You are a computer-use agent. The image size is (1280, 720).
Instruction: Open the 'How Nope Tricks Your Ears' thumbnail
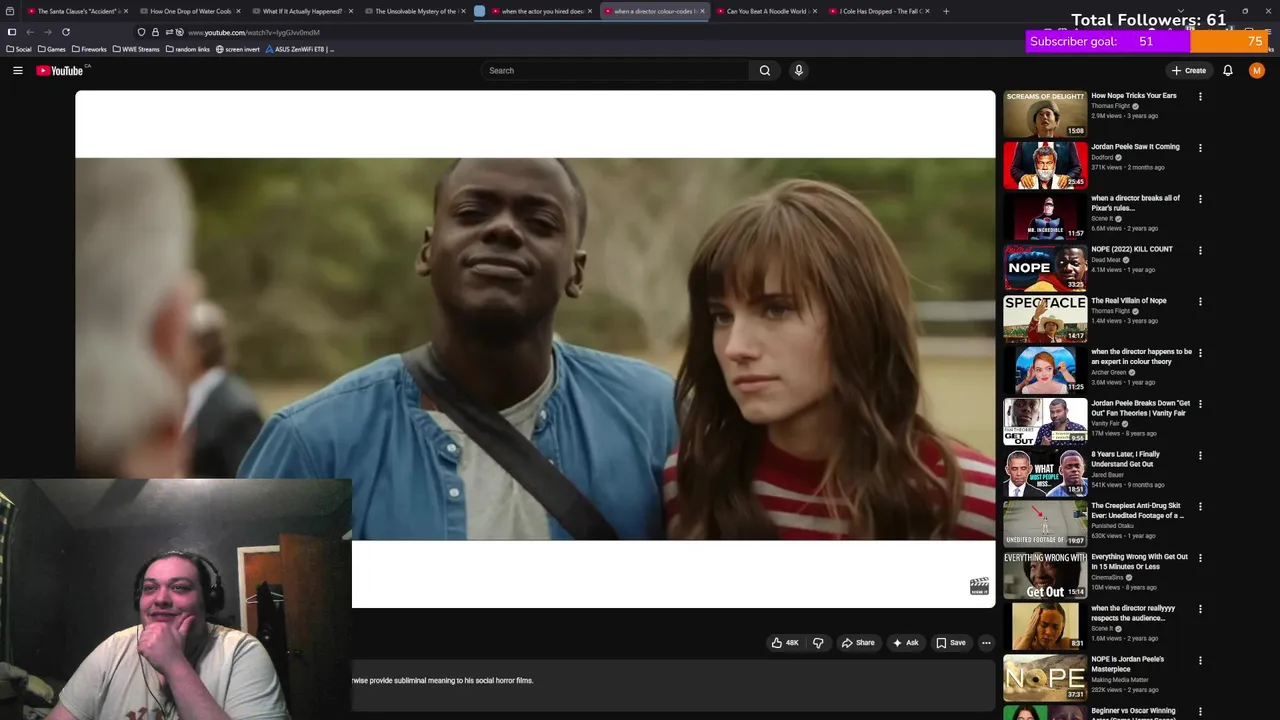pyautogui.click(x=1045, y=114)
